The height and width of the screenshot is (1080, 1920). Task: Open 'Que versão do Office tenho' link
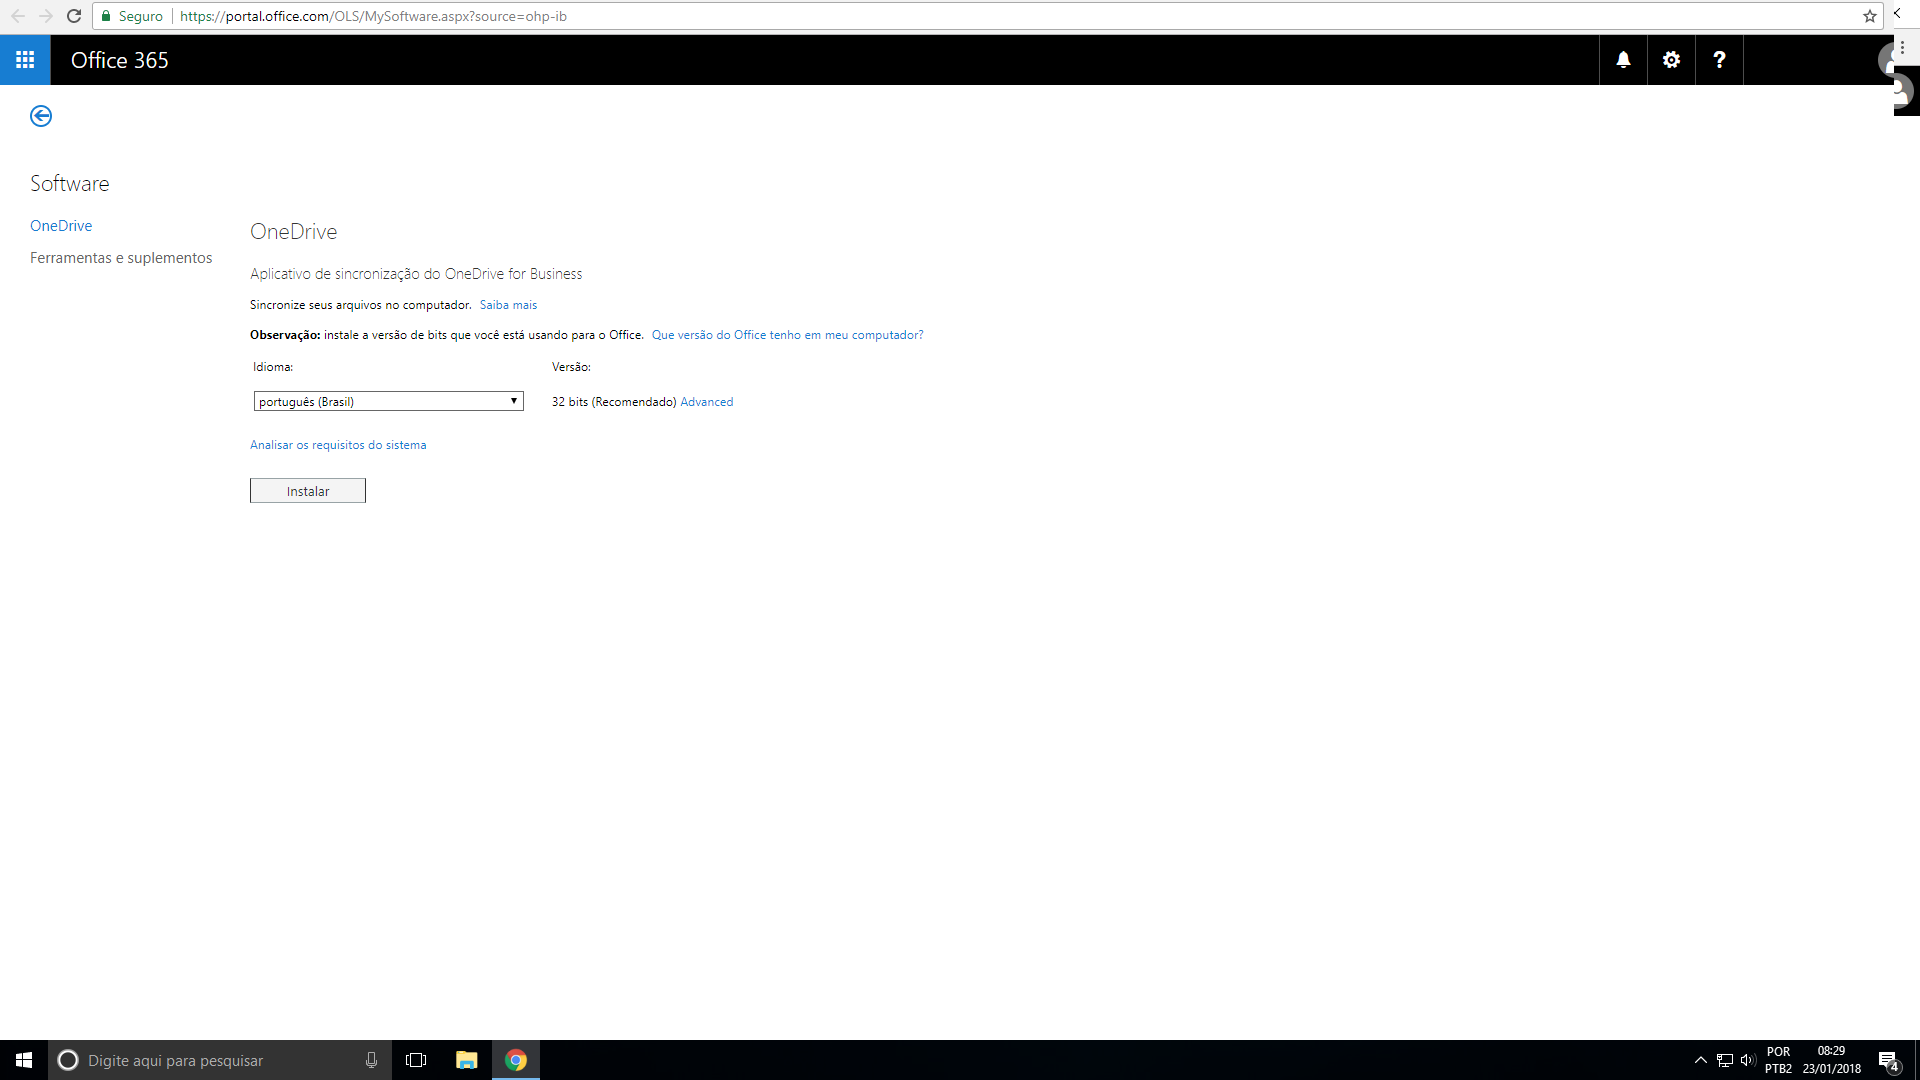pyautogui.click(x=788, y=335)
